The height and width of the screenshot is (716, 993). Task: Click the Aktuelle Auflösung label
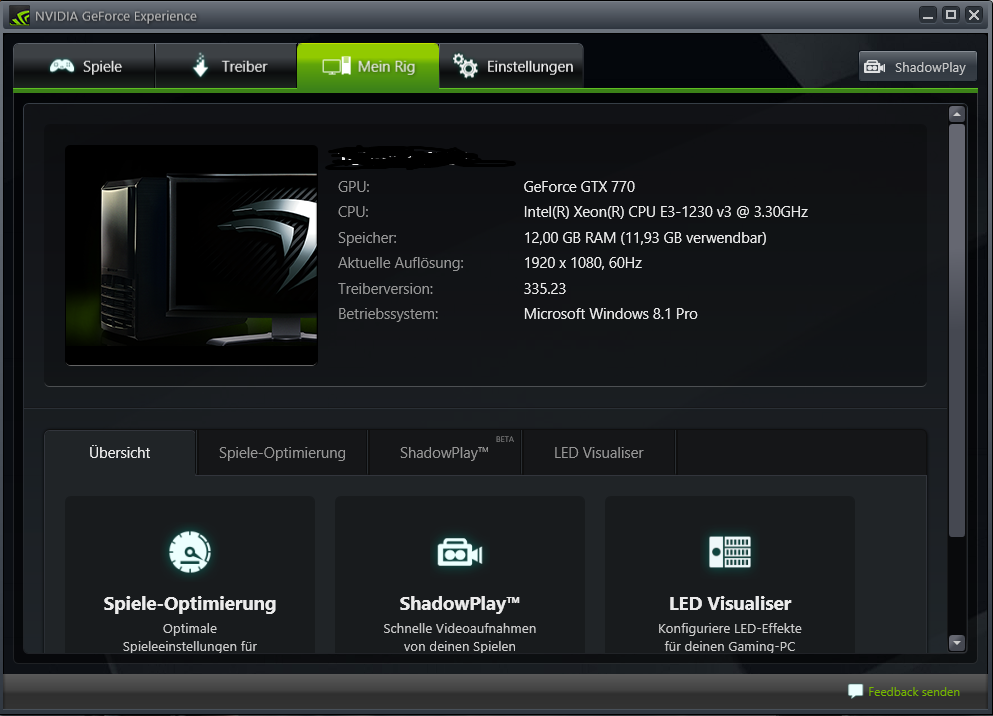click(401, 263)
